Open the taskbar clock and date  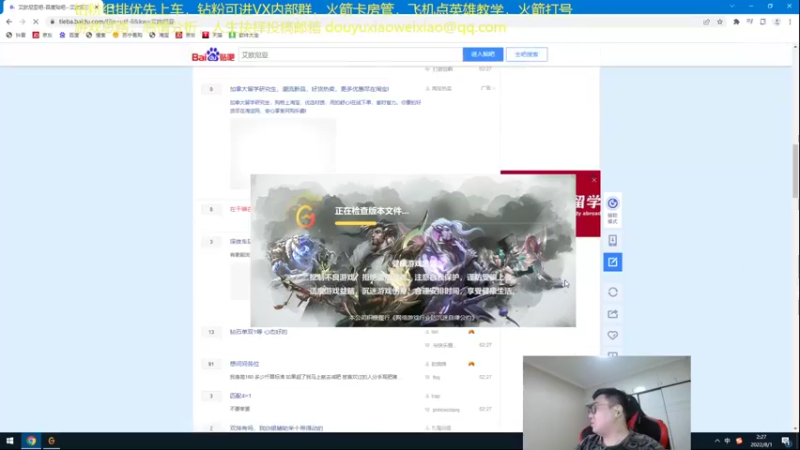point(761,441)
